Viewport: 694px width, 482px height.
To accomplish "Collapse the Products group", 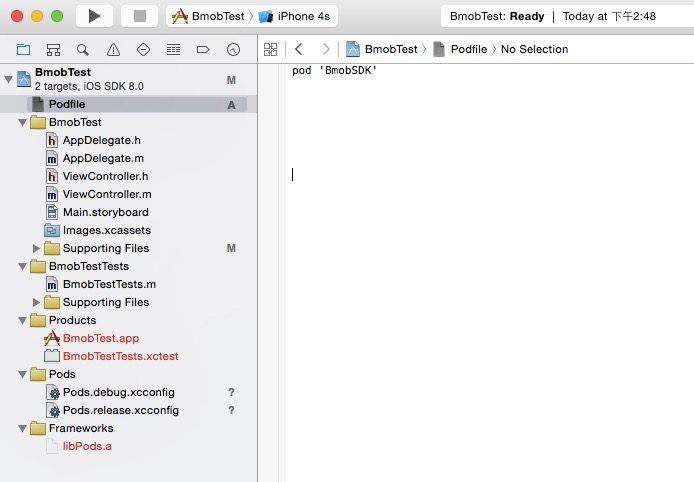I will tap(22, 320).
